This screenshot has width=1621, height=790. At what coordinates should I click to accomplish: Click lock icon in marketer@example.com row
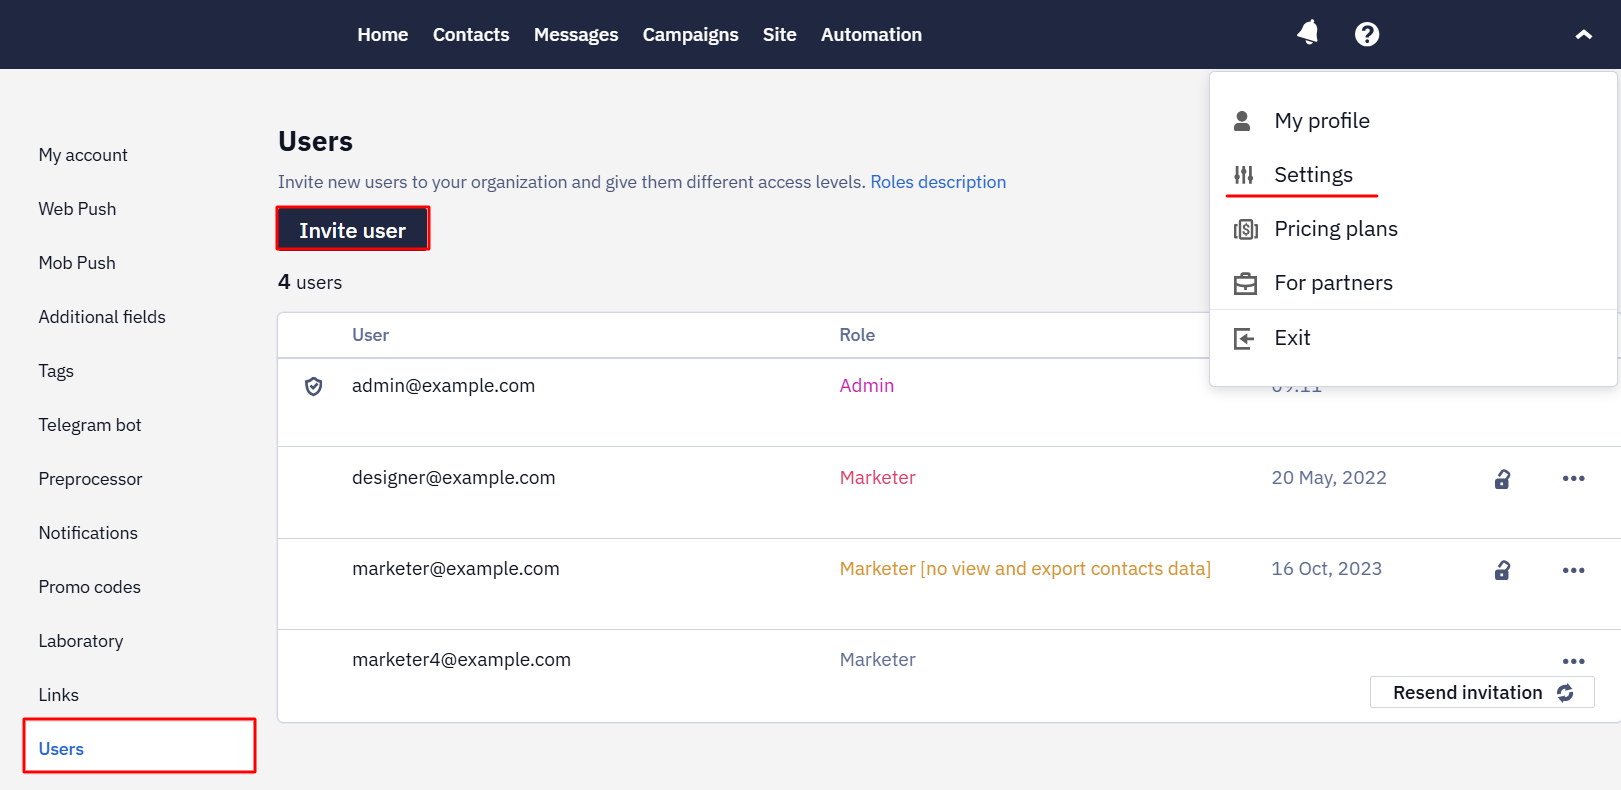[x=1502, y=570]
